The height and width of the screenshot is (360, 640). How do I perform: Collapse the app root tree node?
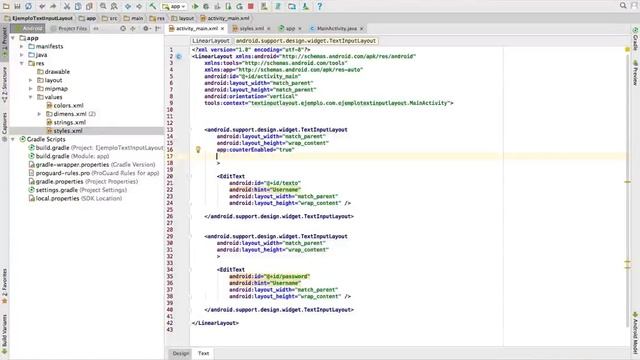(x=13, y=38)
